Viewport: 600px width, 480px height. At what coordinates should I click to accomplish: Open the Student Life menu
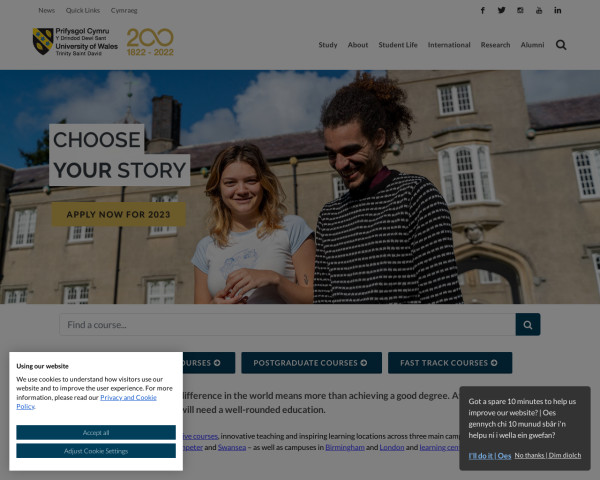click(x=398, y=45)
